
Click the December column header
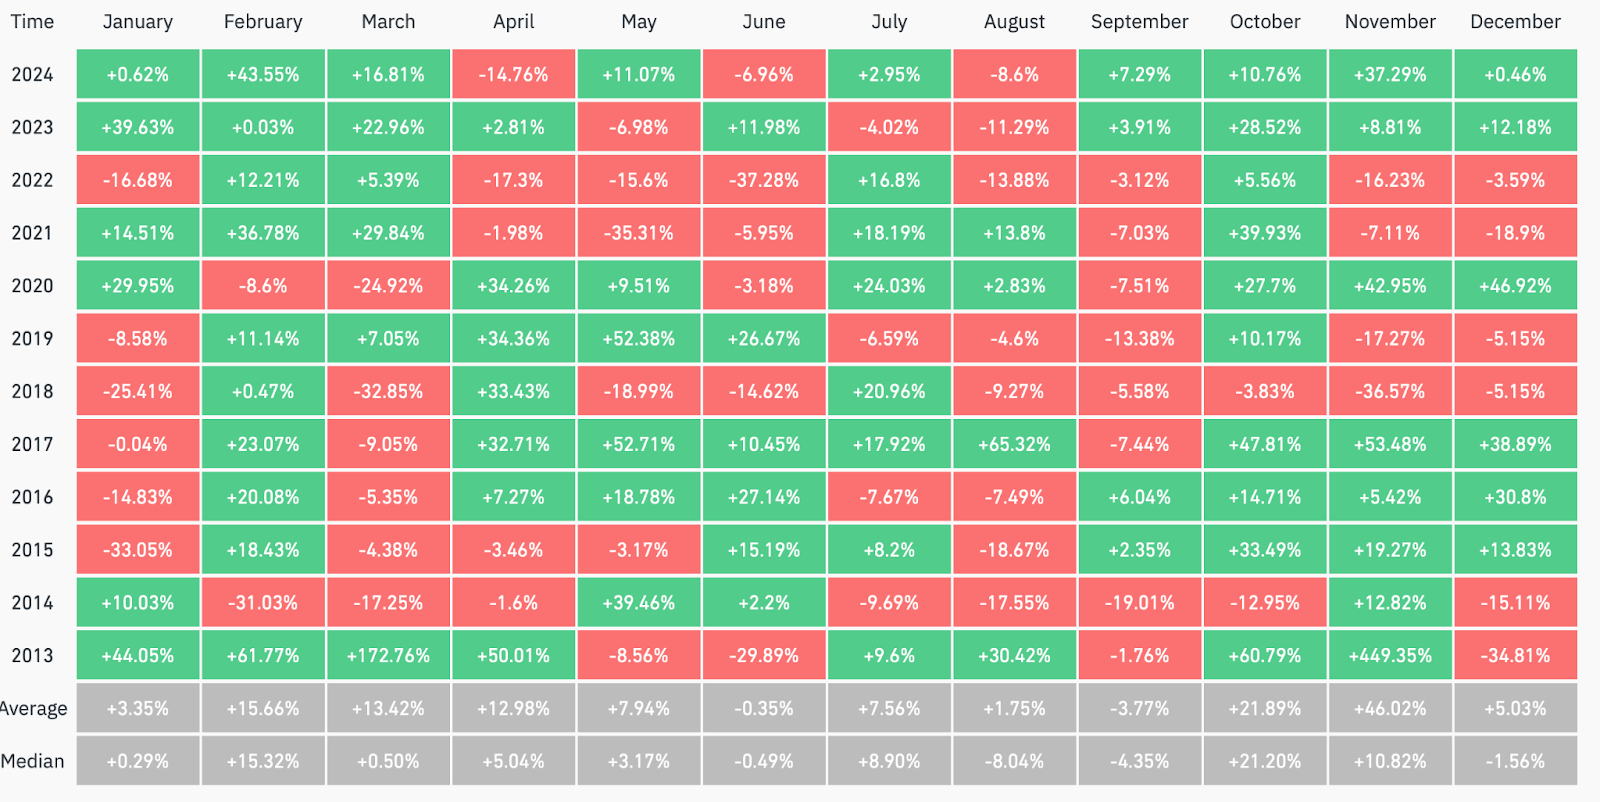[x=1515, y=22]
